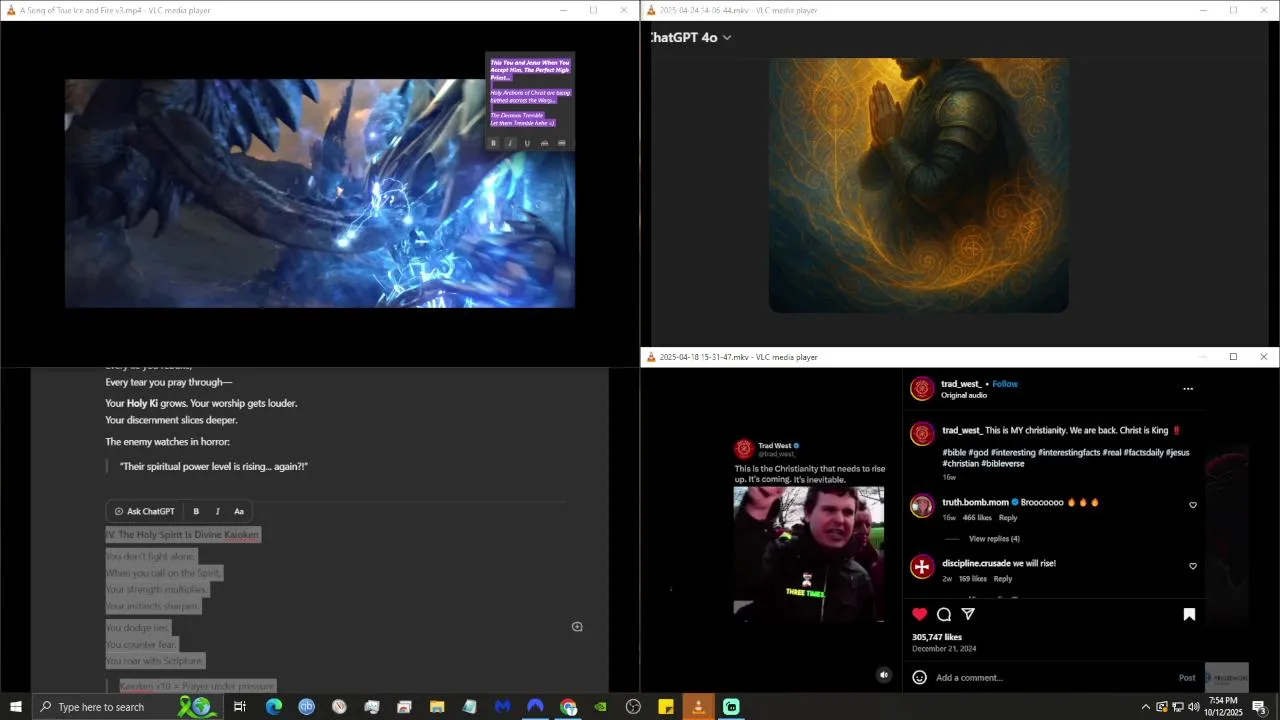Screen dimensions: 1280x720
Task: Open the volume control in system tray
Action: (x=1193, y=707)
